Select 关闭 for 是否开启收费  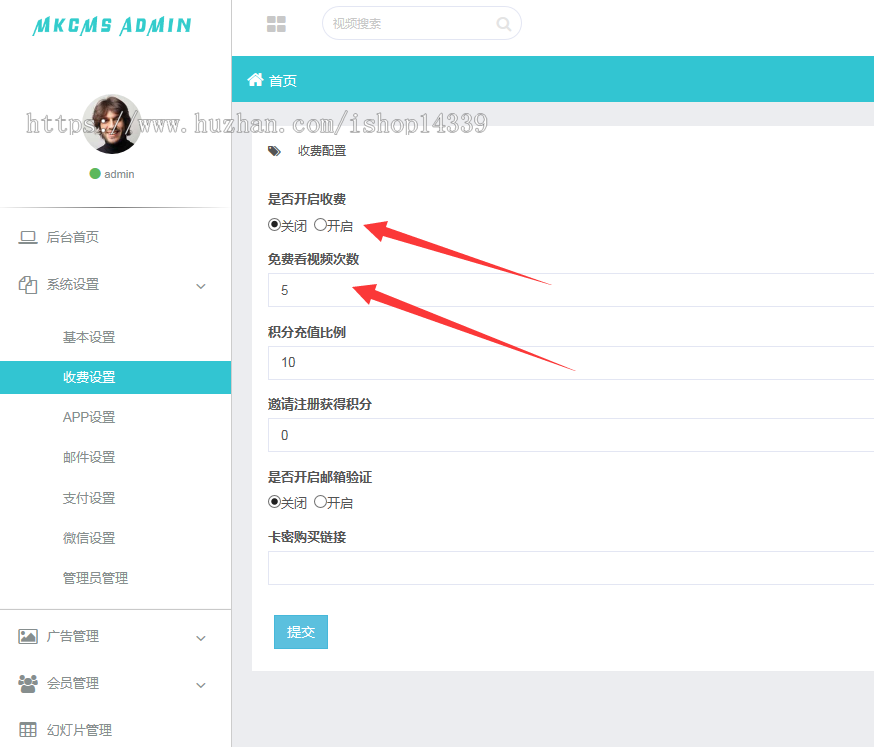[x=274, y=225]
